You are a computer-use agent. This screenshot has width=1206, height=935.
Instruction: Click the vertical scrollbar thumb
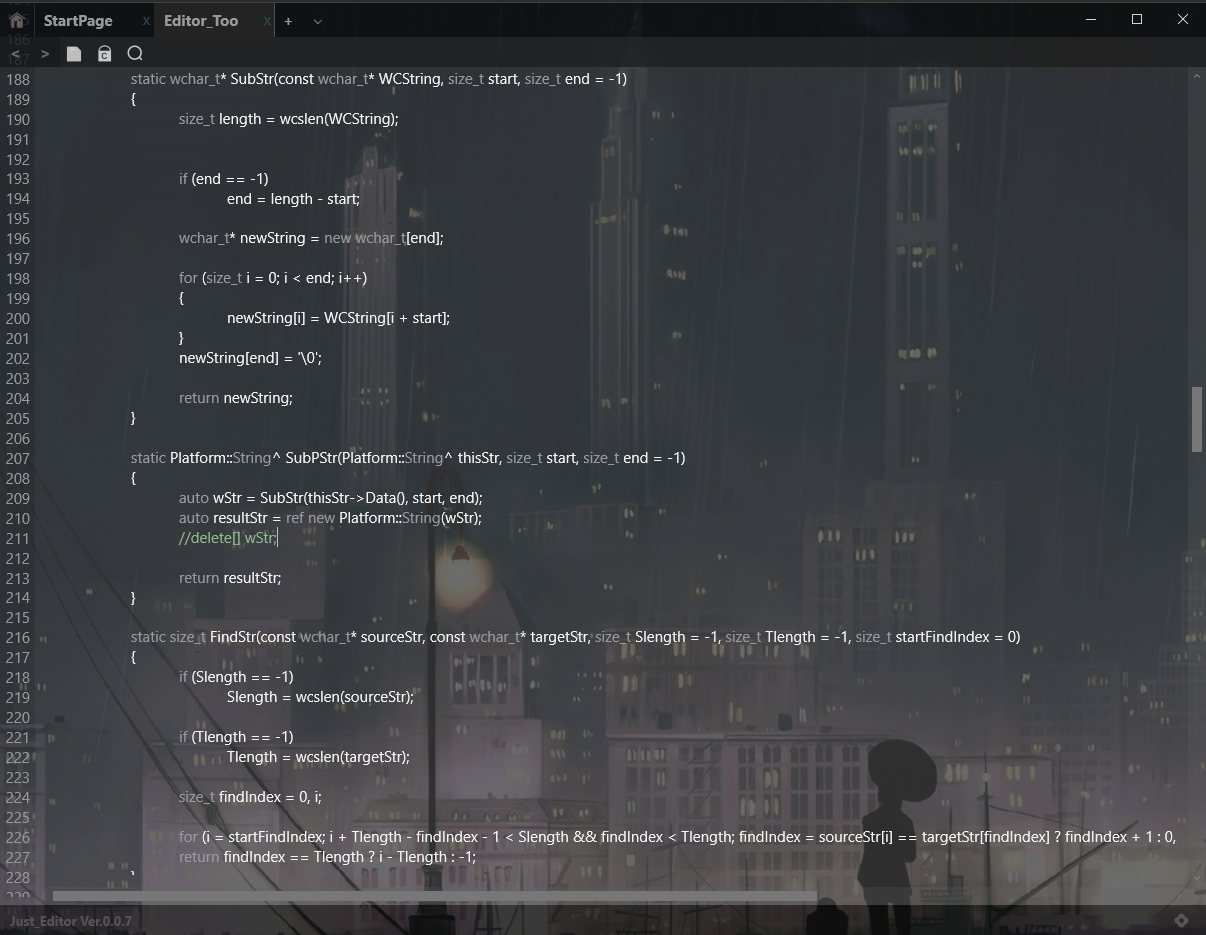coord(1197,419)
